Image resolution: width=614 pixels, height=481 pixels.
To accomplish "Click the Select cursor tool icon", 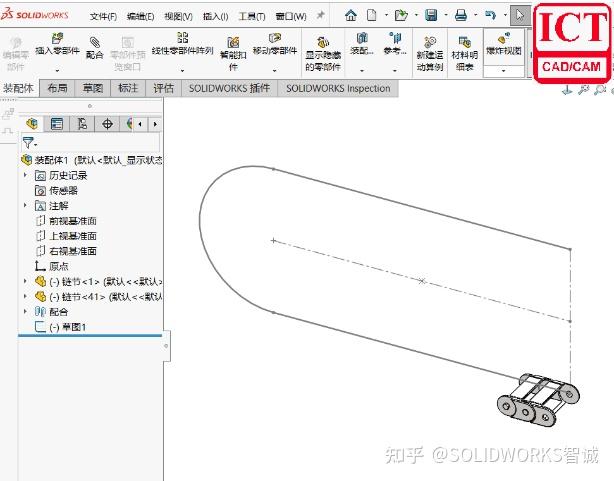I will coord(520,16).
